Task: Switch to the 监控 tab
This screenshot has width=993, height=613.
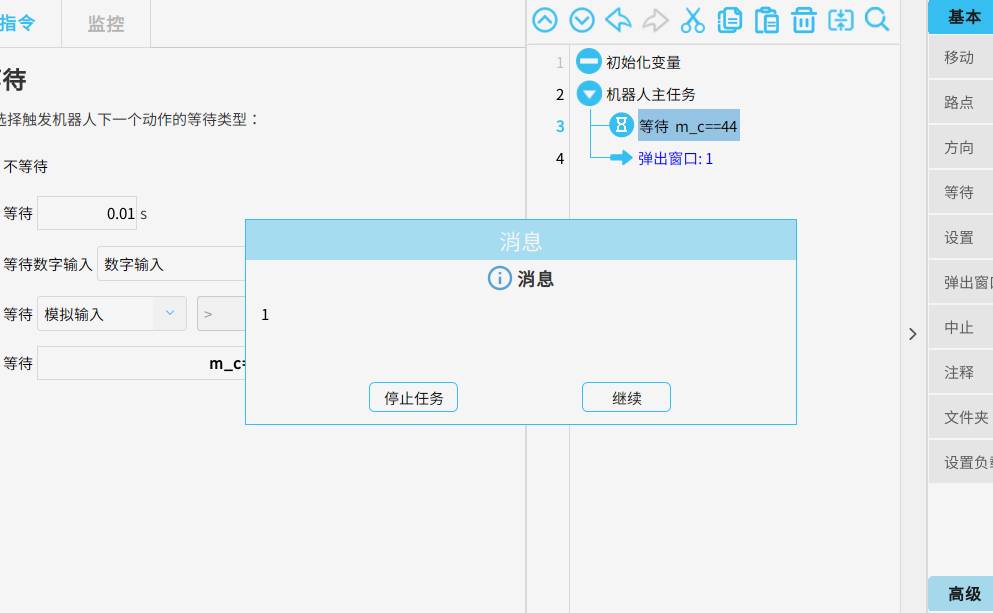Action: click(106, 24)
